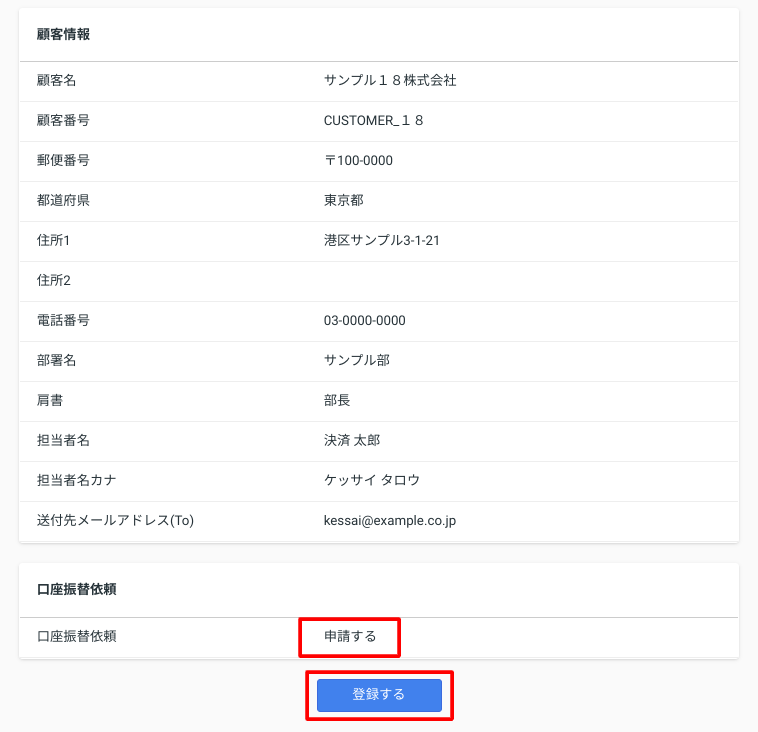Click the kessai@example.co.jp email address
Screen dimensions: 758x732
pos(390,520)
